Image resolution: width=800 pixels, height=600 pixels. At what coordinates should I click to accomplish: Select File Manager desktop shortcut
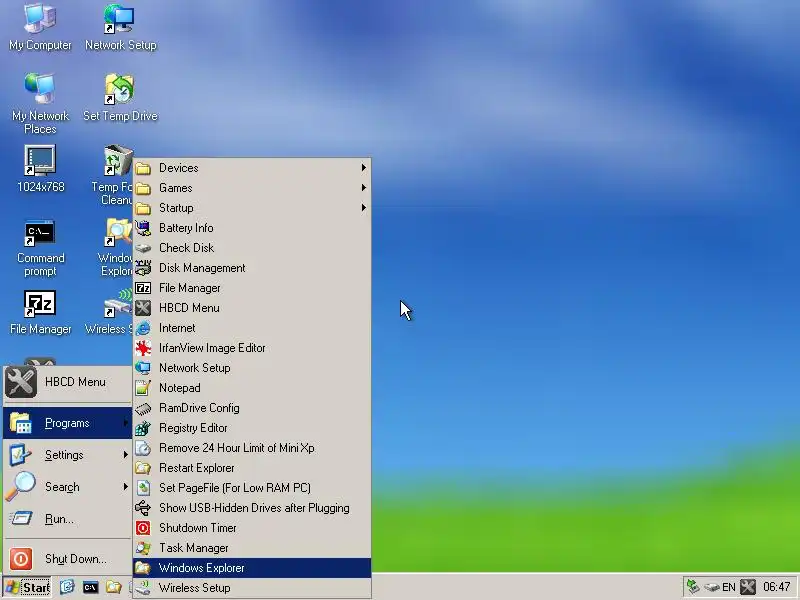tap(40, 313)
